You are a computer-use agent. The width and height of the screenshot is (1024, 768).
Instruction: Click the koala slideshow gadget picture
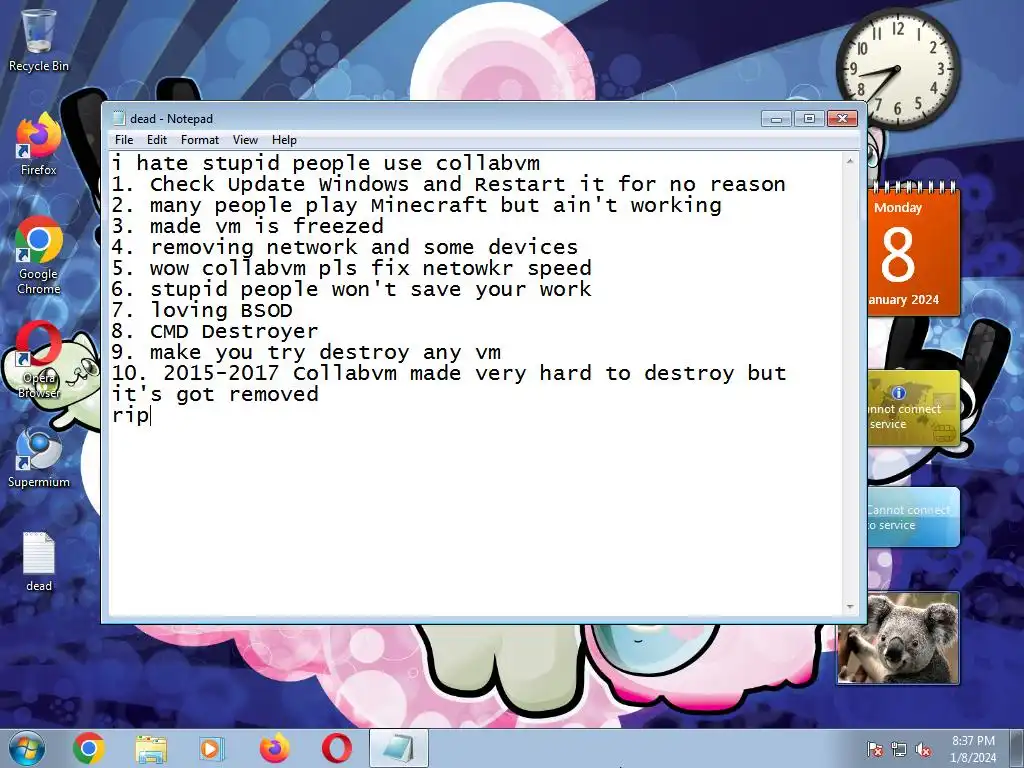[x=898, y=637]
